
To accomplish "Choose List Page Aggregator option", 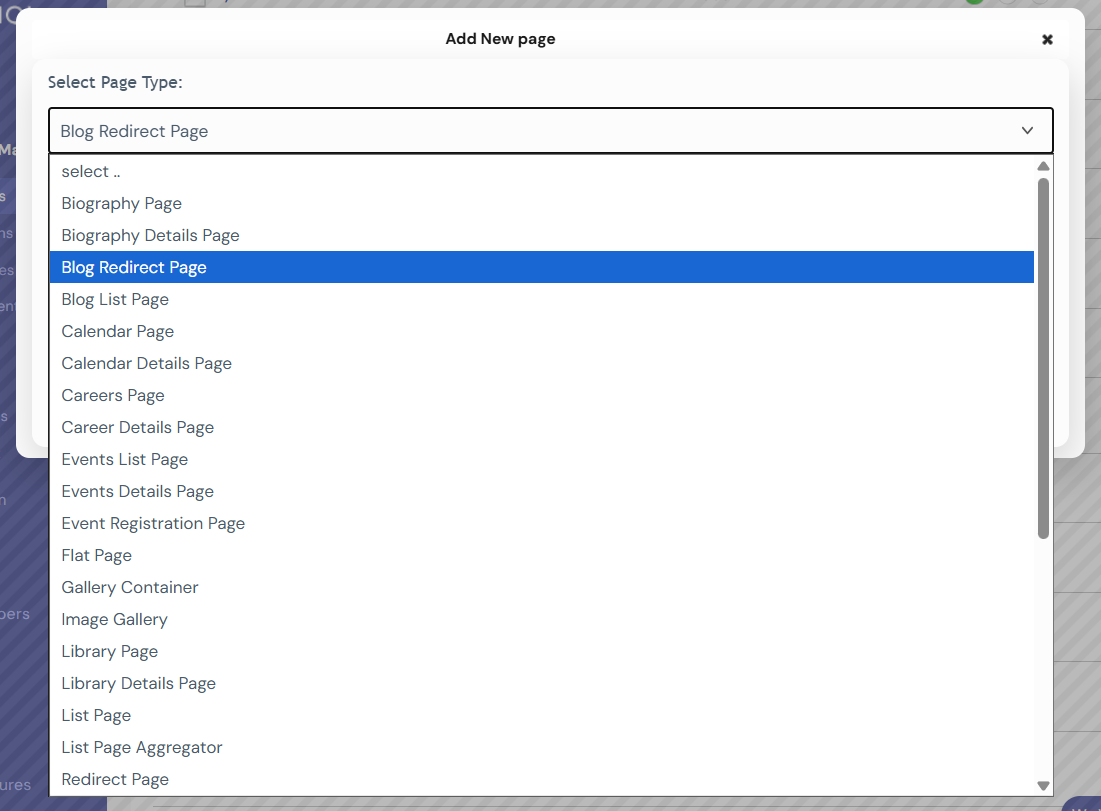I will (541, 748).
